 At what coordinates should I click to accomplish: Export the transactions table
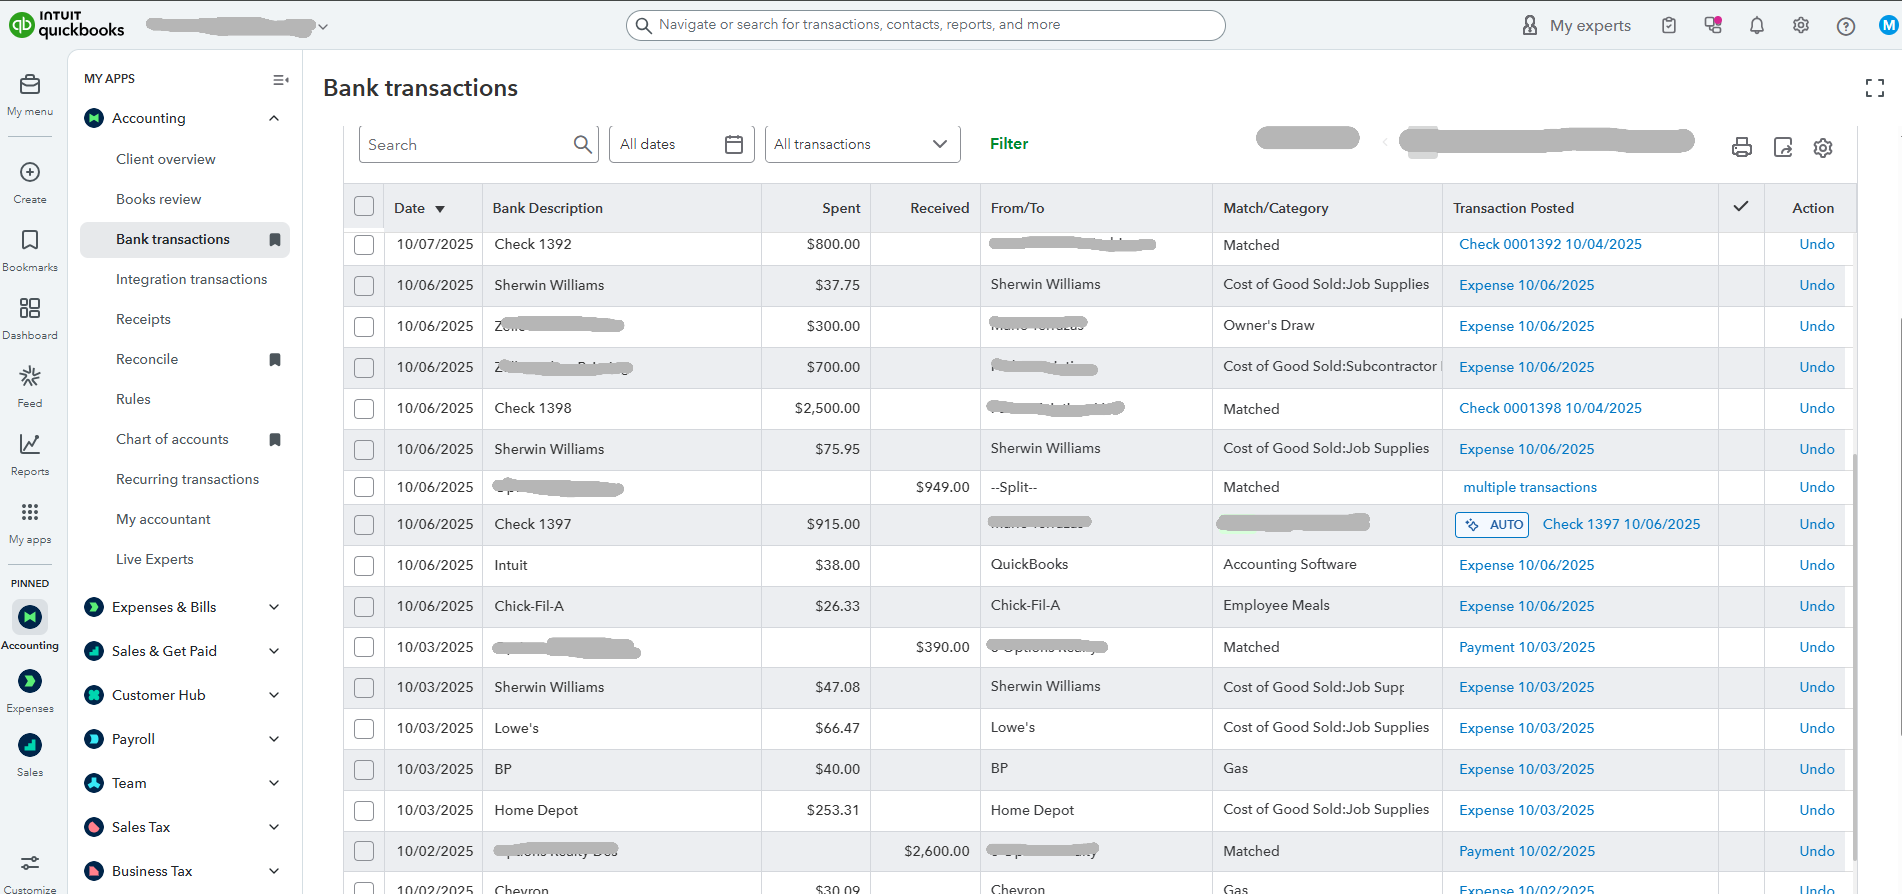pos(1783,147)
